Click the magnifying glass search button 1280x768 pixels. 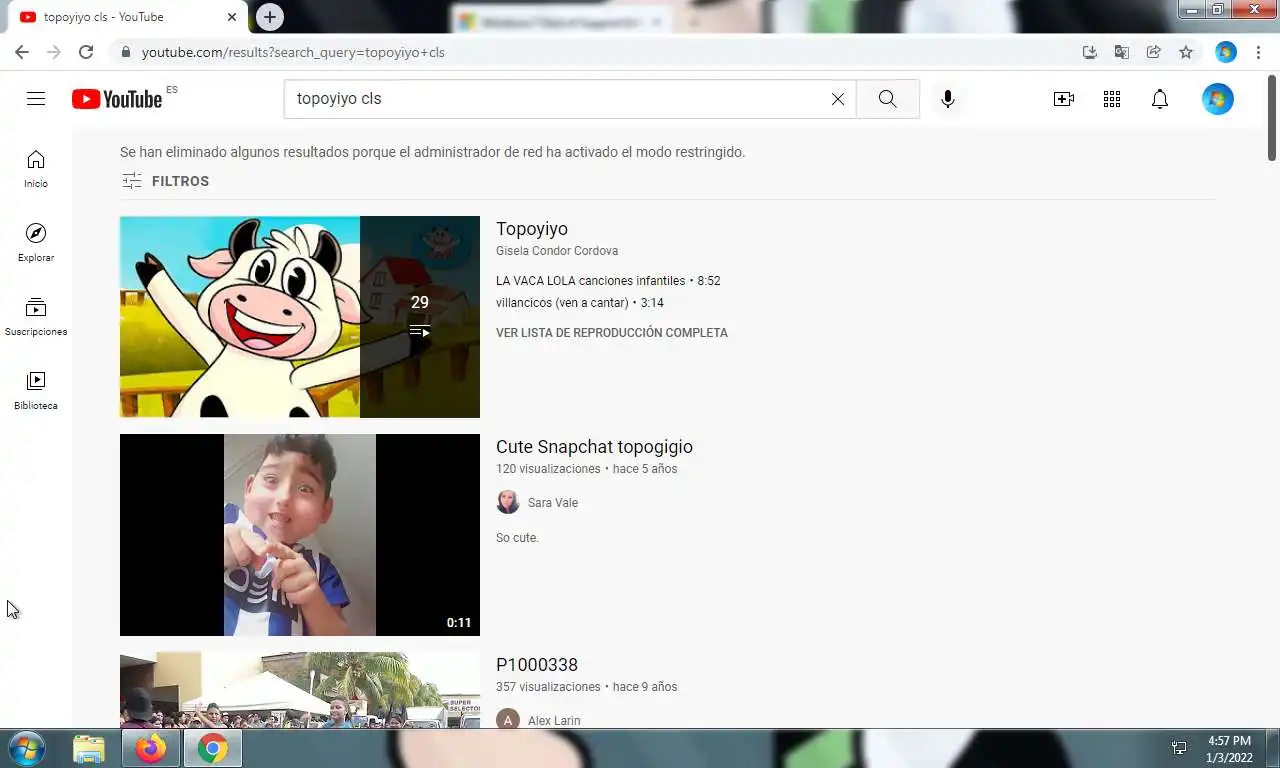coord(887,99)
